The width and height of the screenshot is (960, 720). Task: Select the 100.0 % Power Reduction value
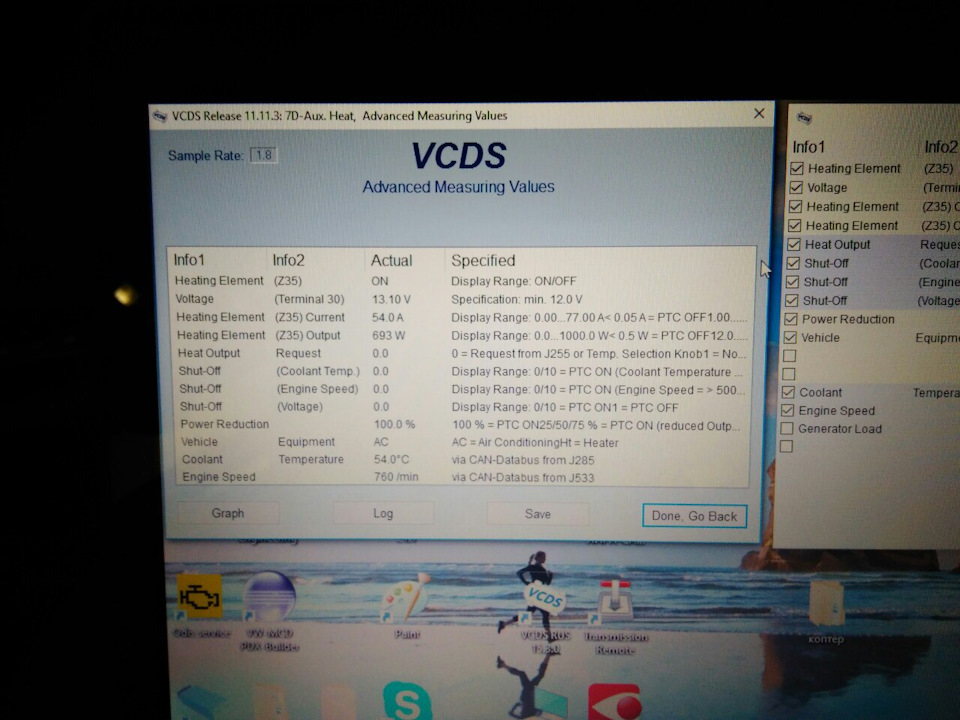pos(394,424)
